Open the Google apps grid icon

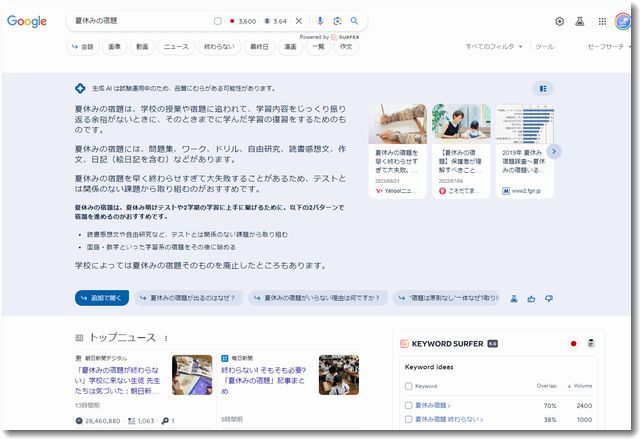pyautogui.click(x=602, y=21)
